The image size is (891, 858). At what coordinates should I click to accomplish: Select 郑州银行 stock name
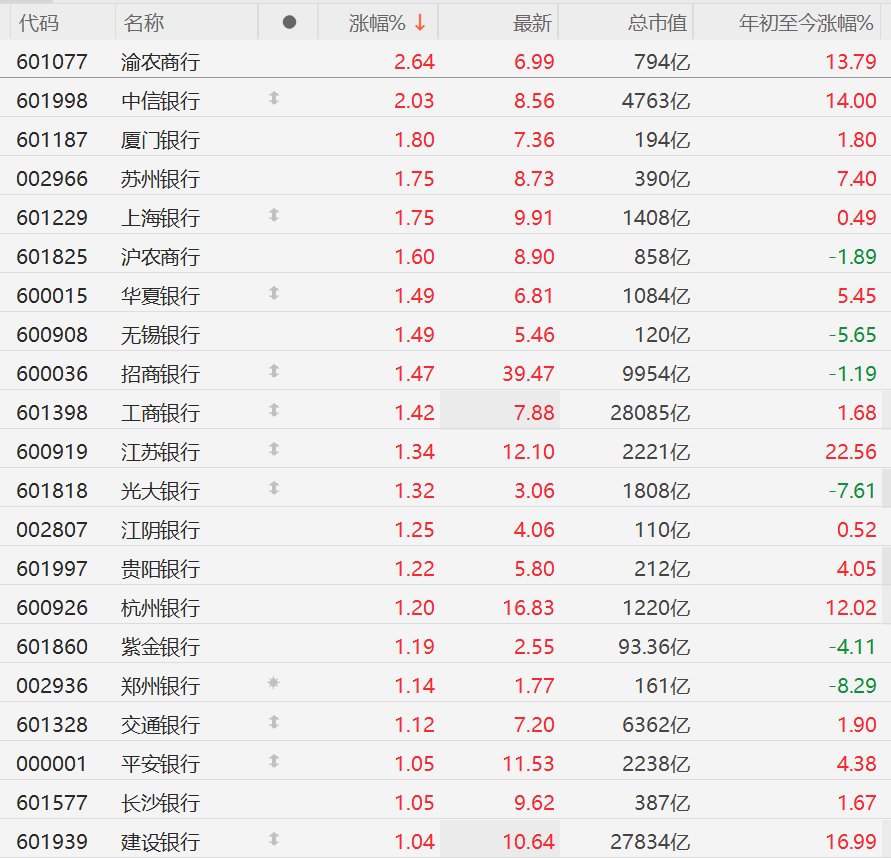(x=160, y=686)
